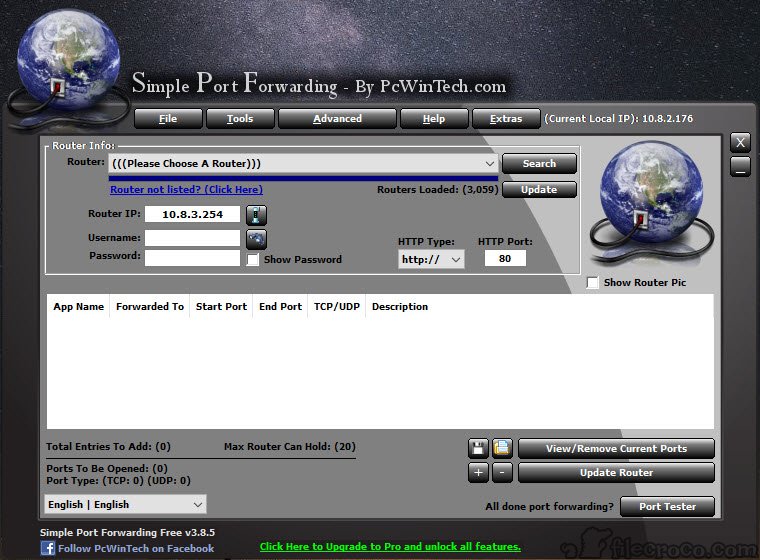
Task: Click 'Router not listed? (Click Here)' link
Action: coord(187,190)
